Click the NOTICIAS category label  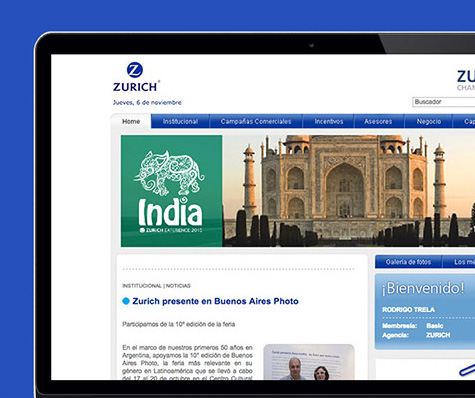[178, 286]
